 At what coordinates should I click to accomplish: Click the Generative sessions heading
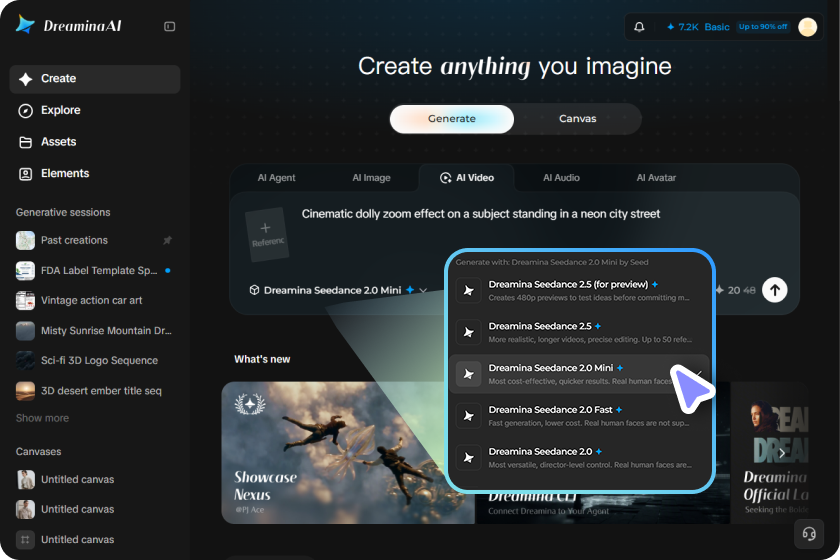click(x=63, y=213)
